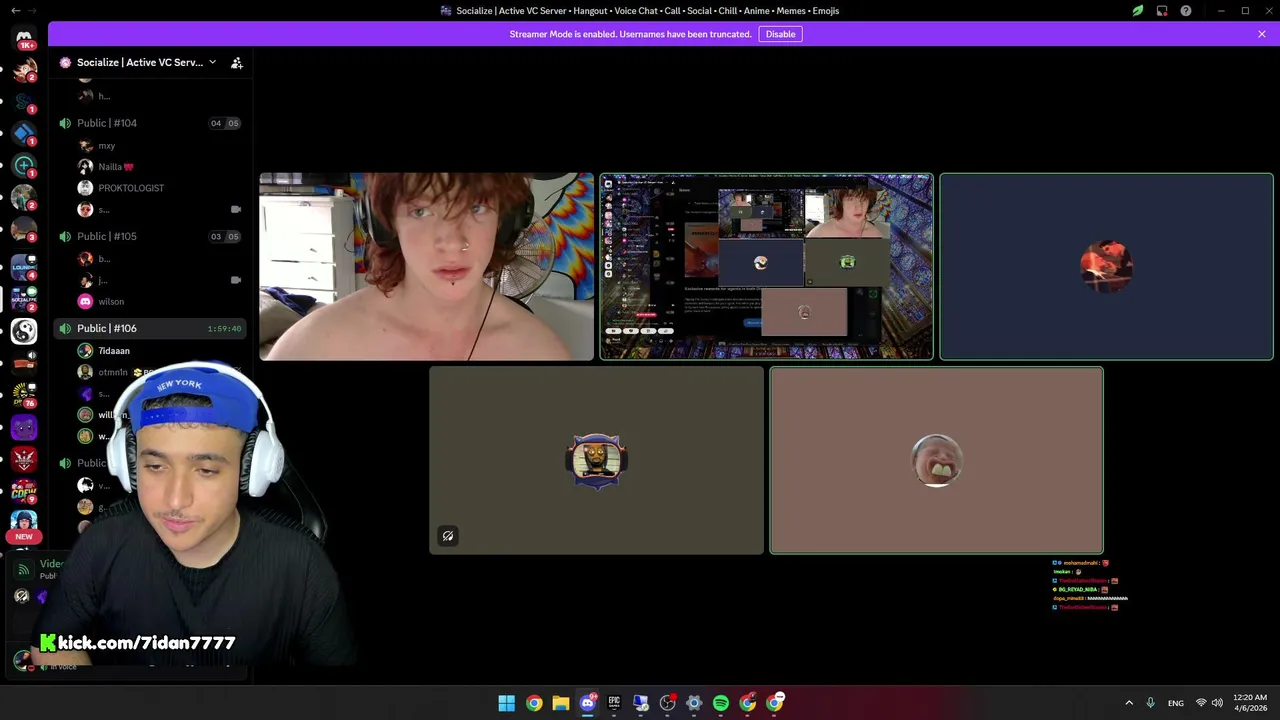Open the volume icon in system tray
The height and width of the screenshot is (720, 1280).
1217,703
